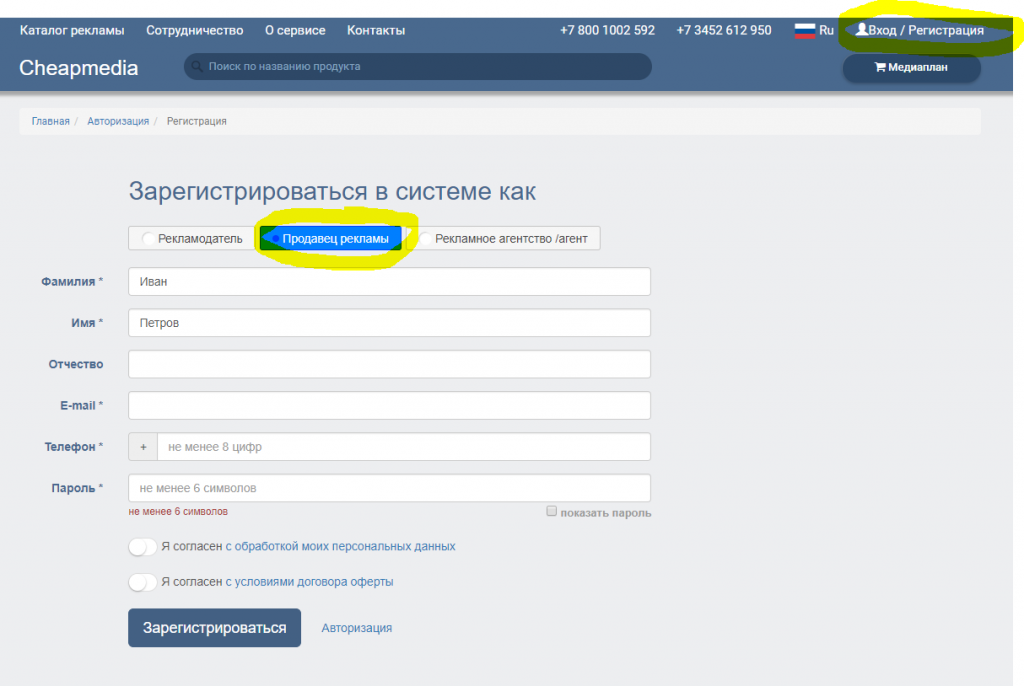Go to the Контакты page
The height and width of the screenshot is (686, 1024).
pos(376,31)
